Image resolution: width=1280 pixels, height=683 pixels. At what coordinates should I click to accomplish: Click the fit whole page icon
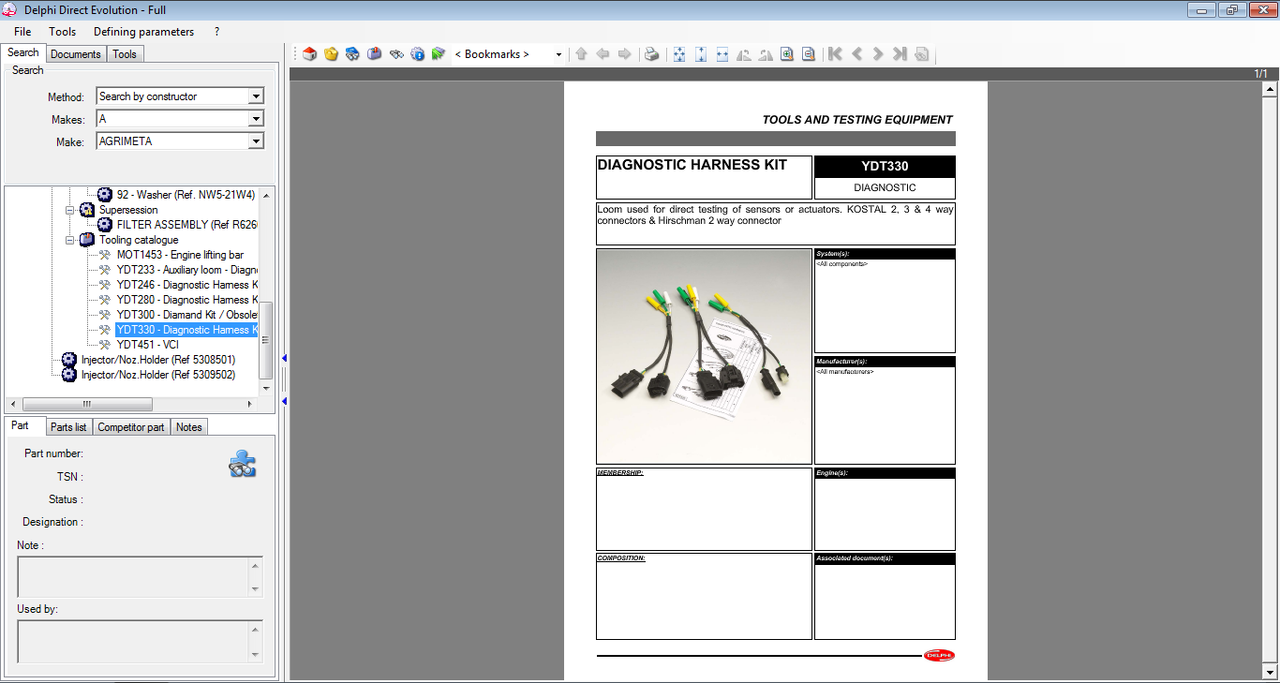pos(679,54)
